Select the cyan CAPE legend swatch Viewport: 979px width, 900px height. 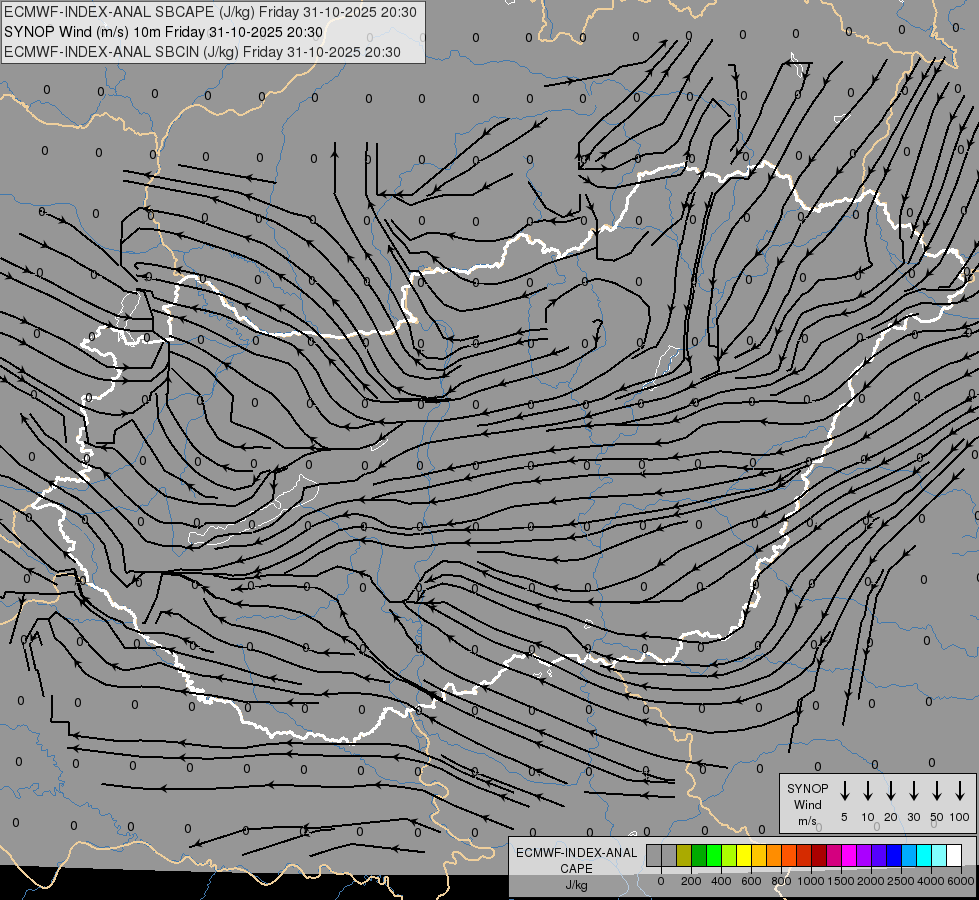[x=924, y=855]
